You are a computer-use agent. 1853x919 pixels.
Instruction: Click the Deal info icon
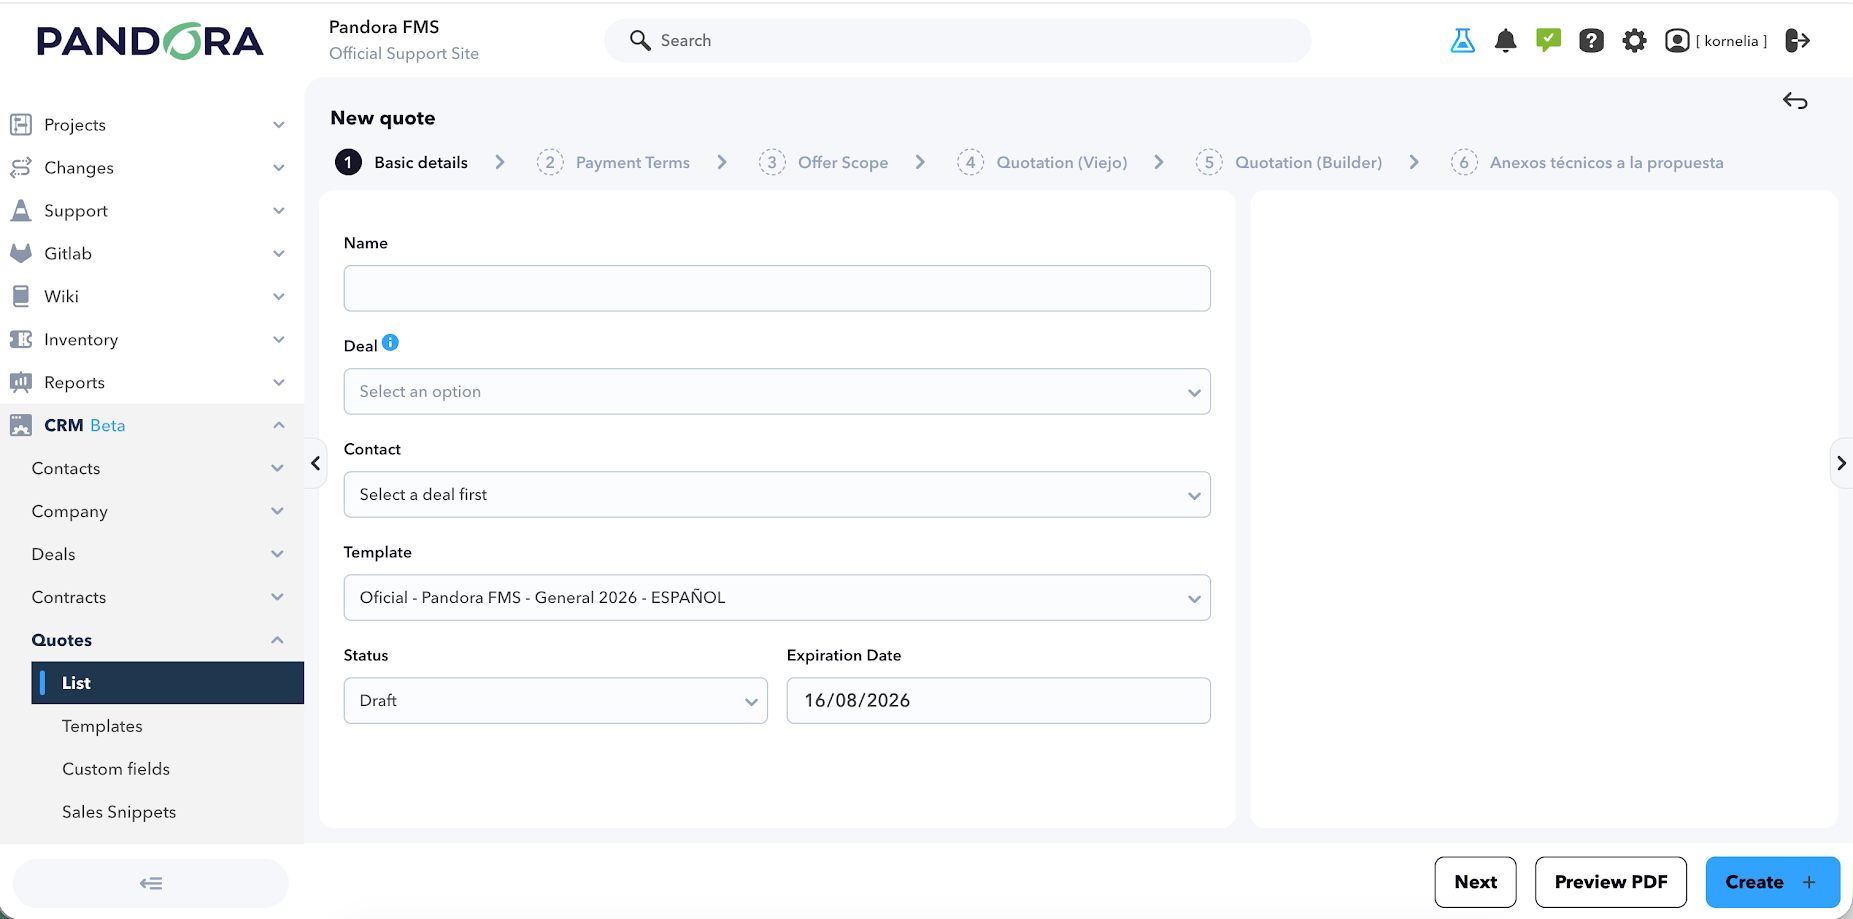(x=390, y=343)
